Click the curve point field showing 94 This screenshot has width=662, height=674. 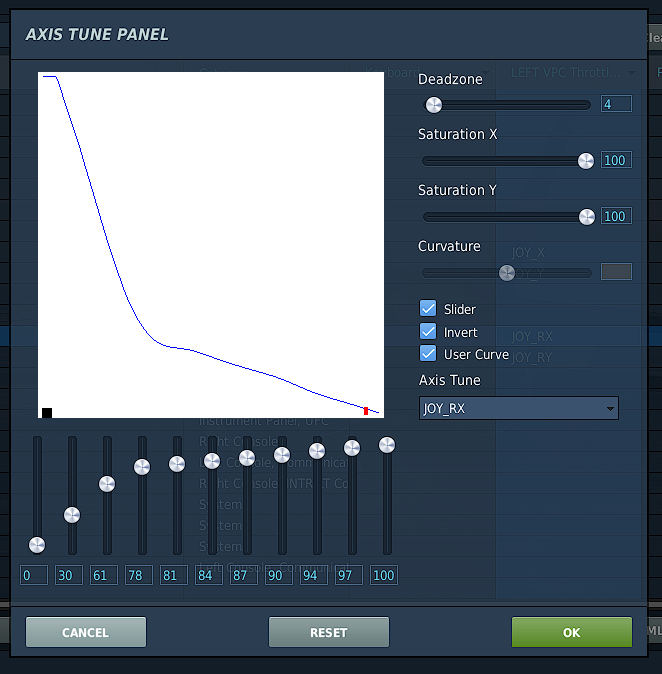(x=314, y=575)
